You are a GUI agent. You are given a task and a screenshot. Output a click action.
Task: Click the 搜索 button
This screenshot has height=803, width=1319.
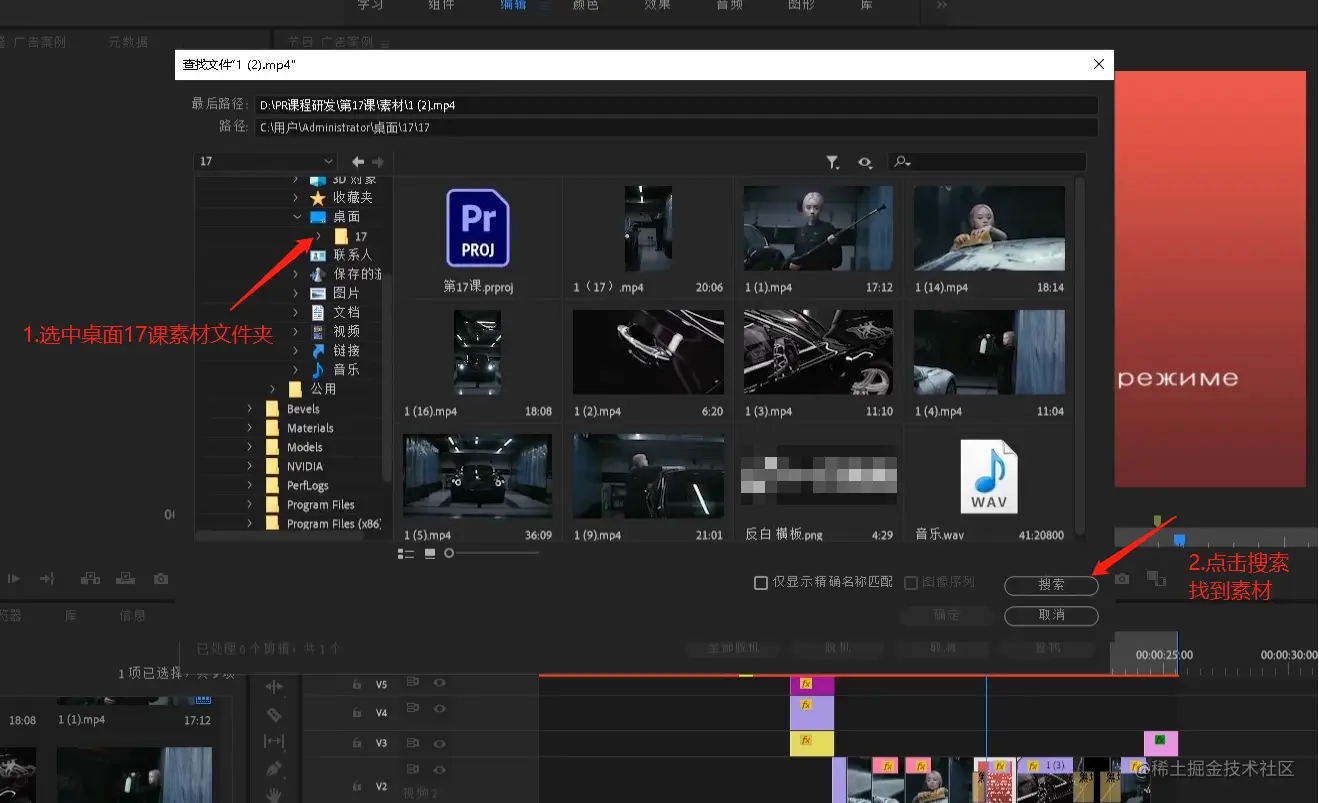[1051, 585]
